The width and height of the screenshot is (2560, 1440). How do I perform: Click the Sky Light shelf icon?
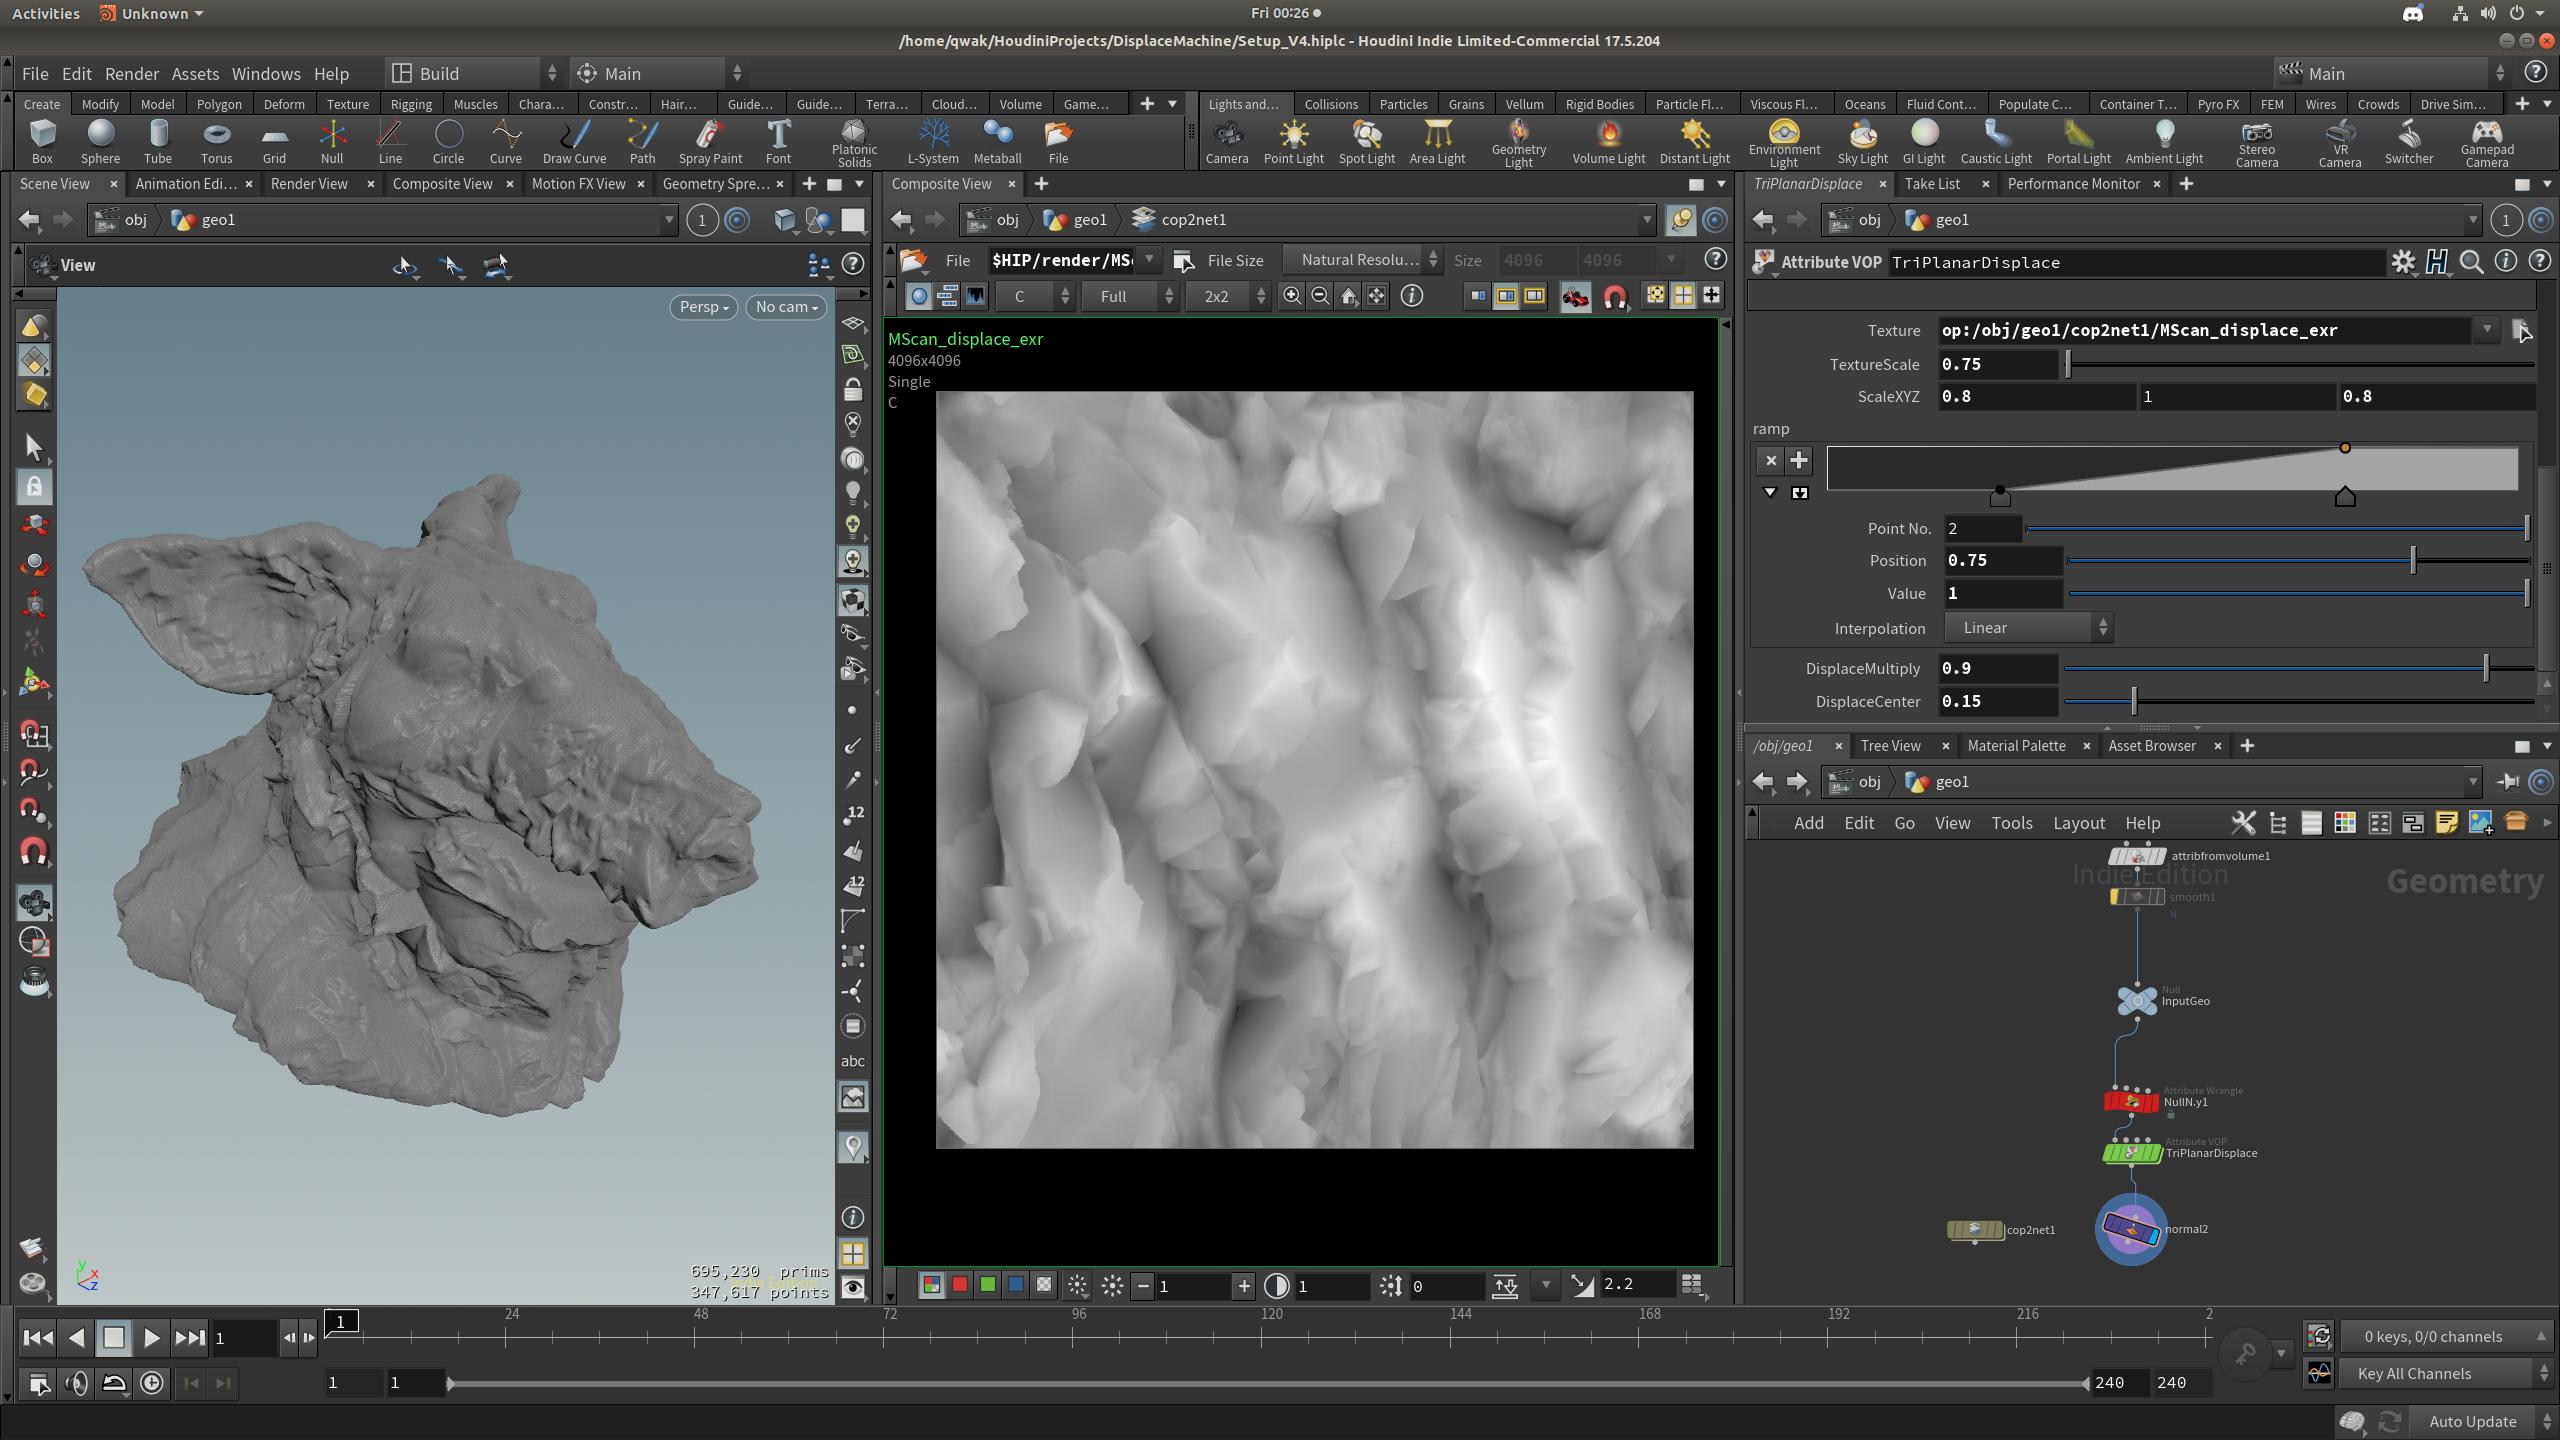[x=1862, y=141]
